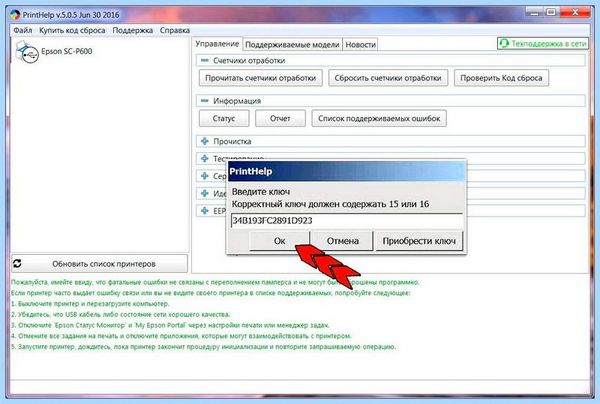Click Прочитать счетчики отработки button
Screen dimensions: 600x404
point(261,78)
